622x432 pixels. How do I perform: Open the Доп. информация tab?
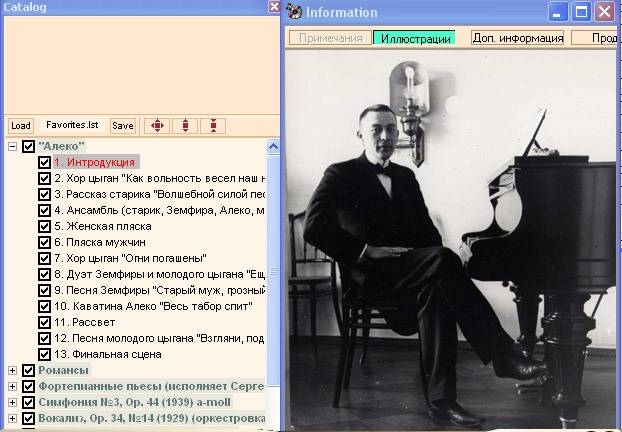tap(518, 38)
